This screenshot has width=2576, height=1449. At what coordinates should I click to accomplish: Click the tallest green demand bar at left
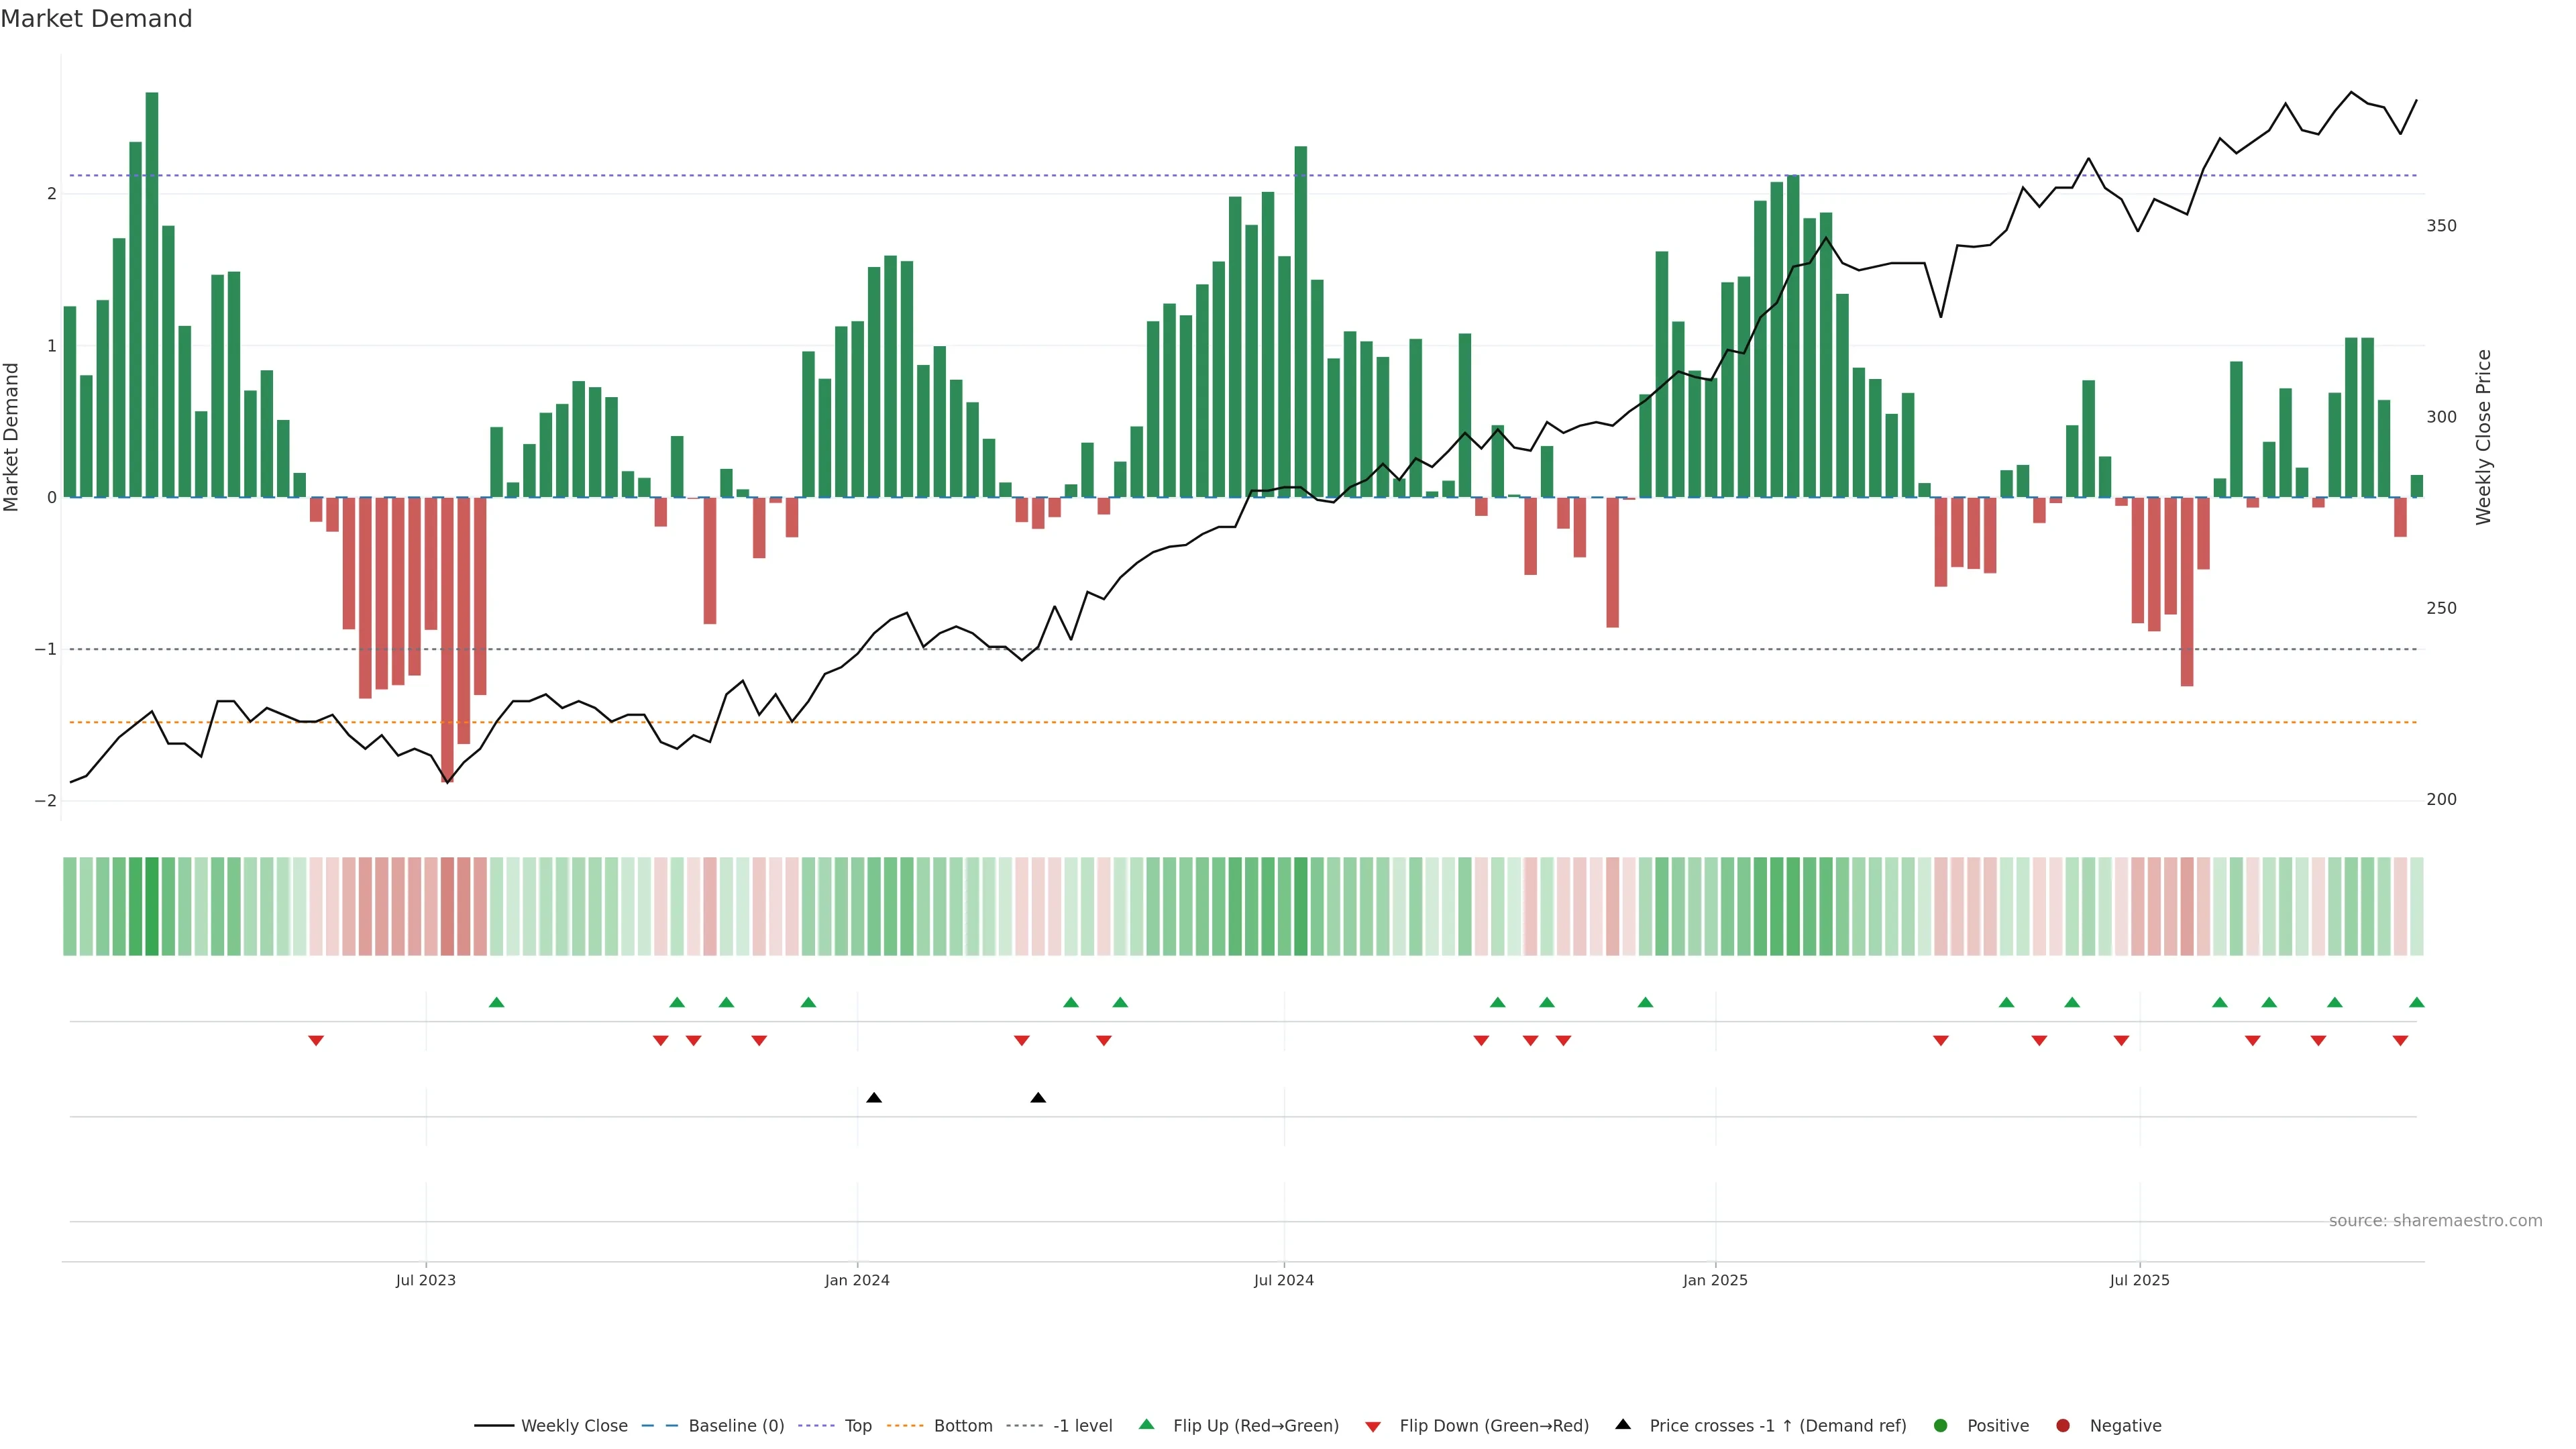click(x=152, y=295)
